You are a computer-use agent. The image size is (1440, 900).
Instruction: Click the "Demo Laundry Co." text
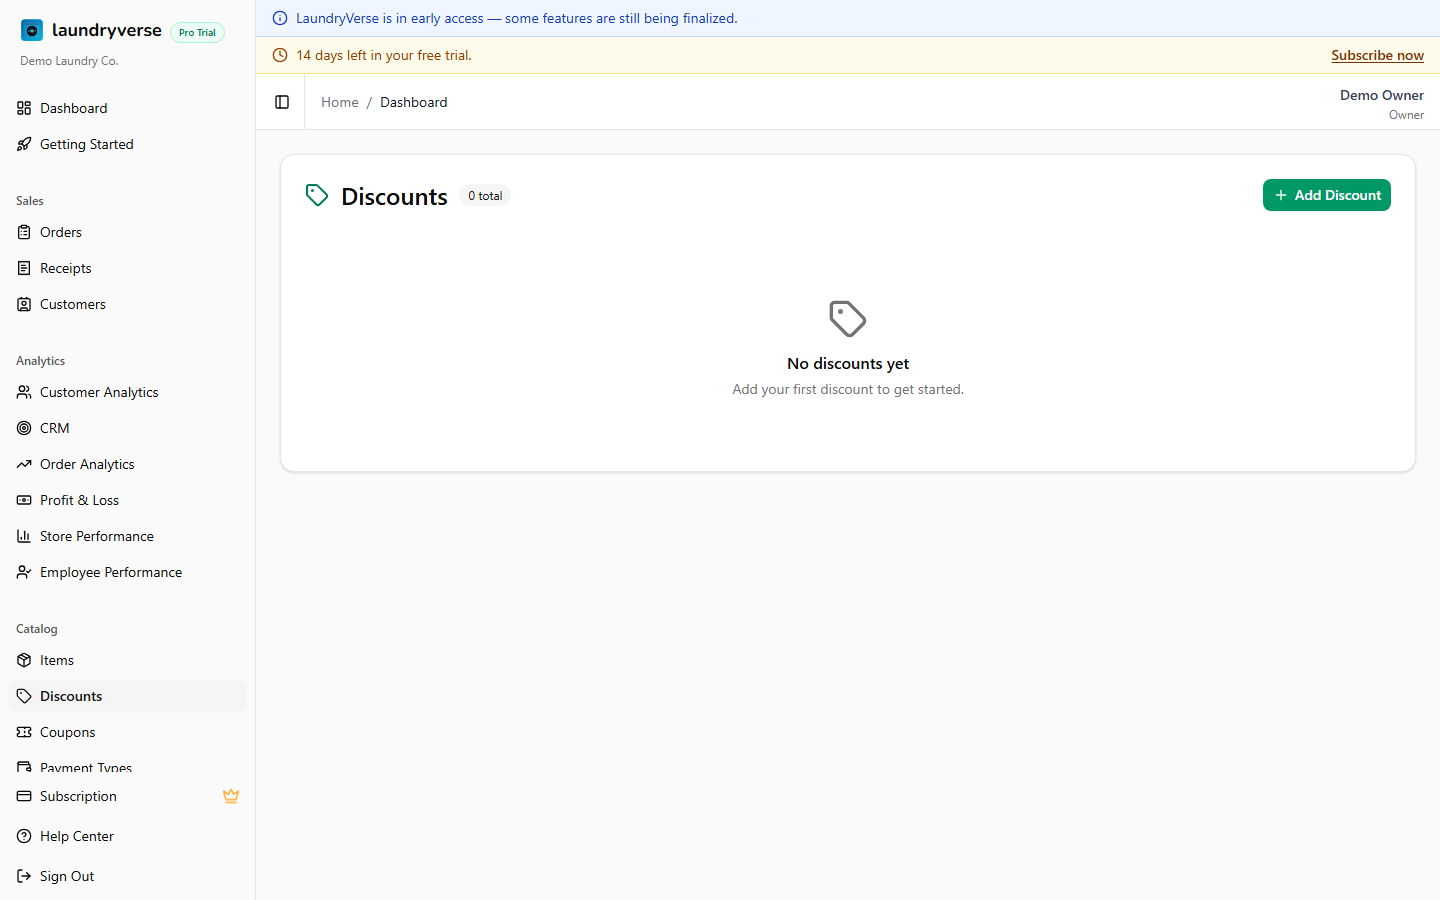(69, 61)
